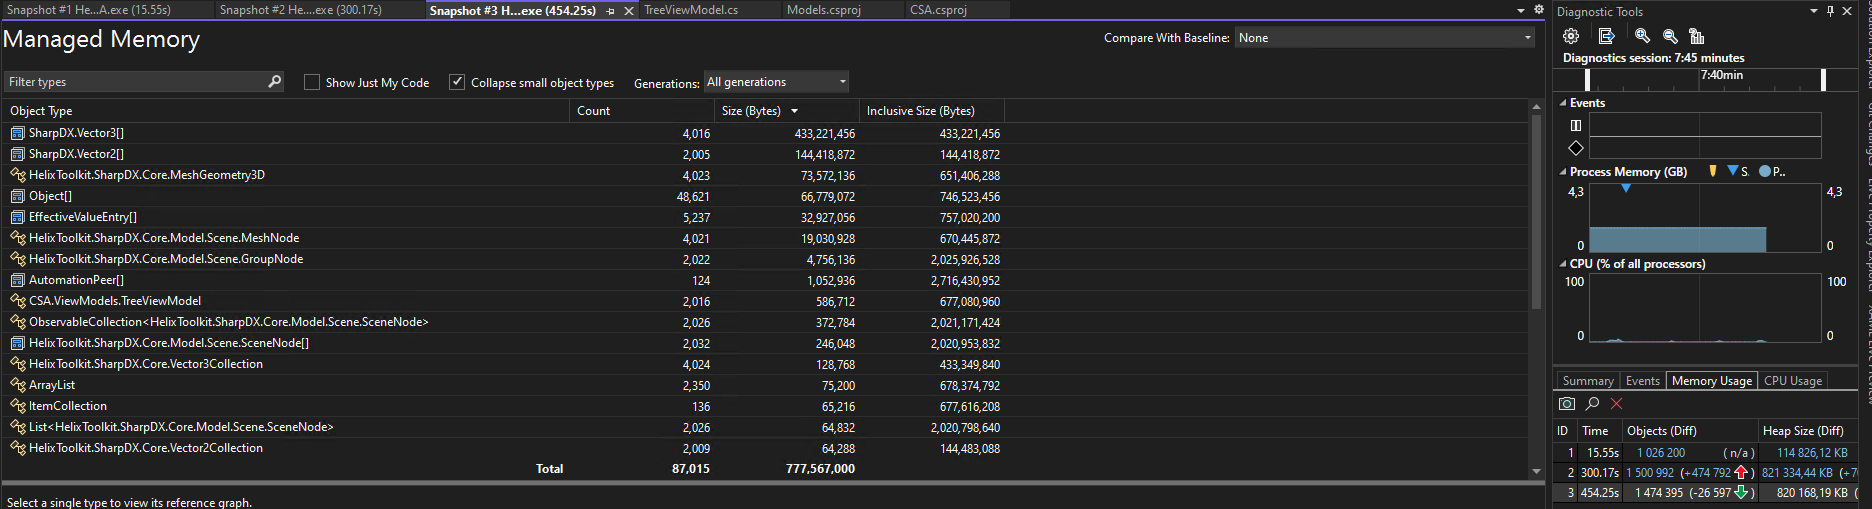Switch to Summary tab in Diagnostic Tools
The image size is (1872, 509).
click(1588, 380)
